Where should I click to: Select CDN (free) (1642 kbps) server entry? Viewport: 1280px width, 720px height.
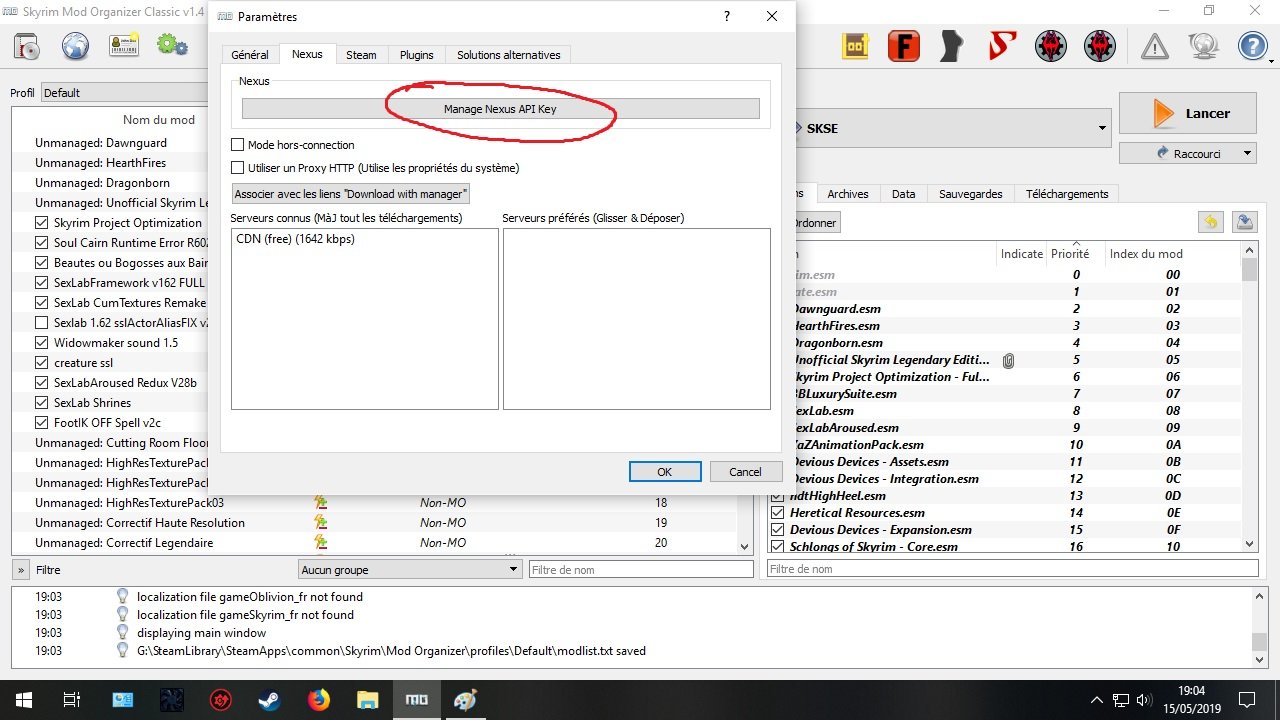tap(295, 239)
